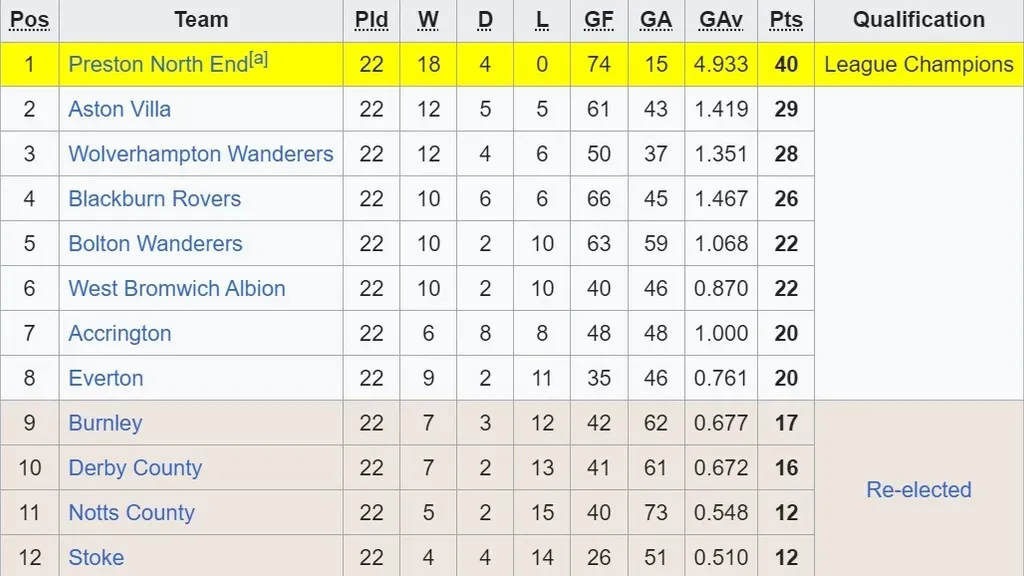Click the GF column header

(x=599, y=20)
